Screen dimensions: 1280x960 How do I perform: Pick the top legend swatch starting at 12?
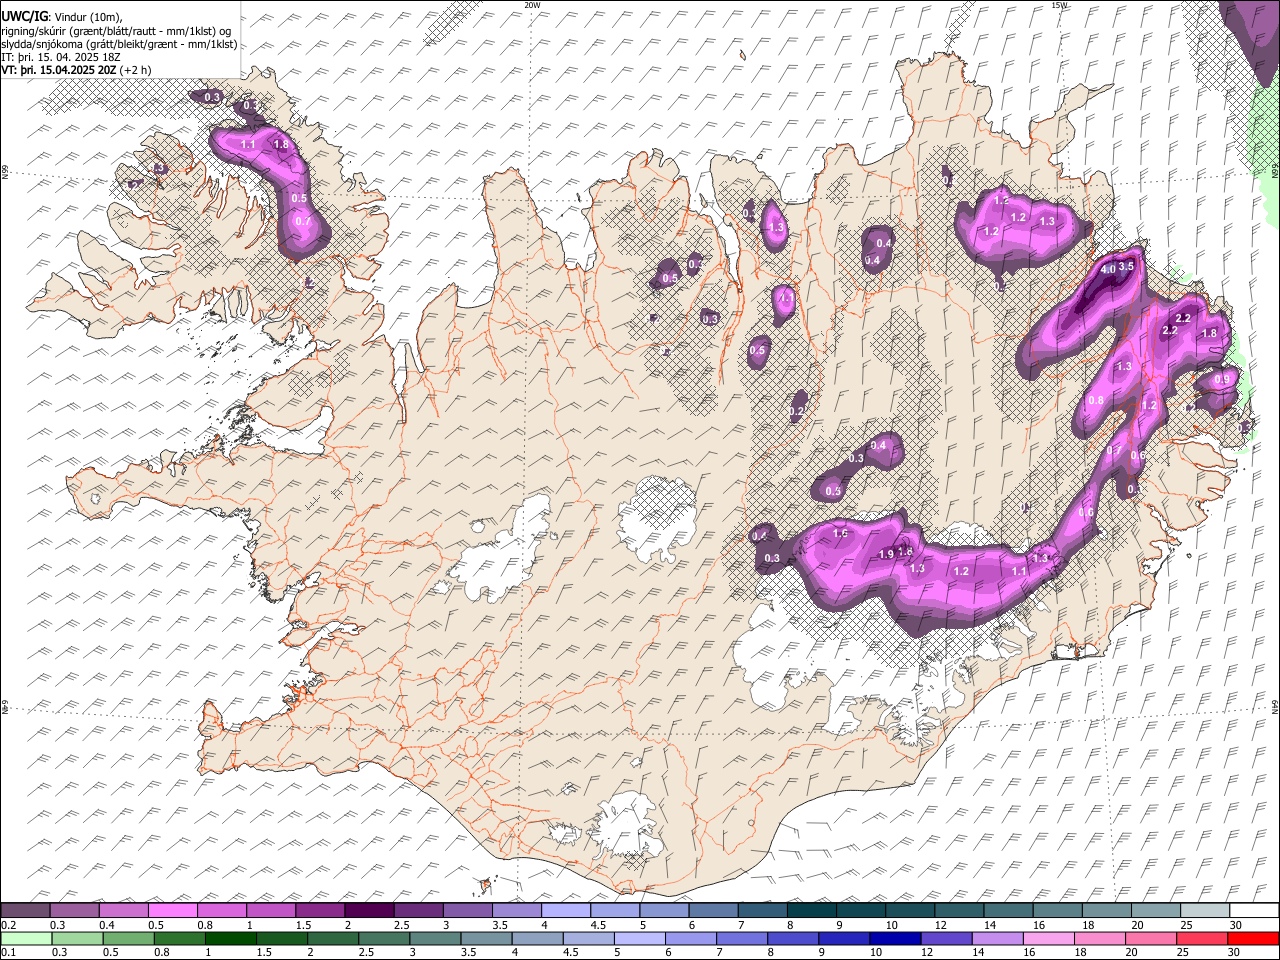960,910
